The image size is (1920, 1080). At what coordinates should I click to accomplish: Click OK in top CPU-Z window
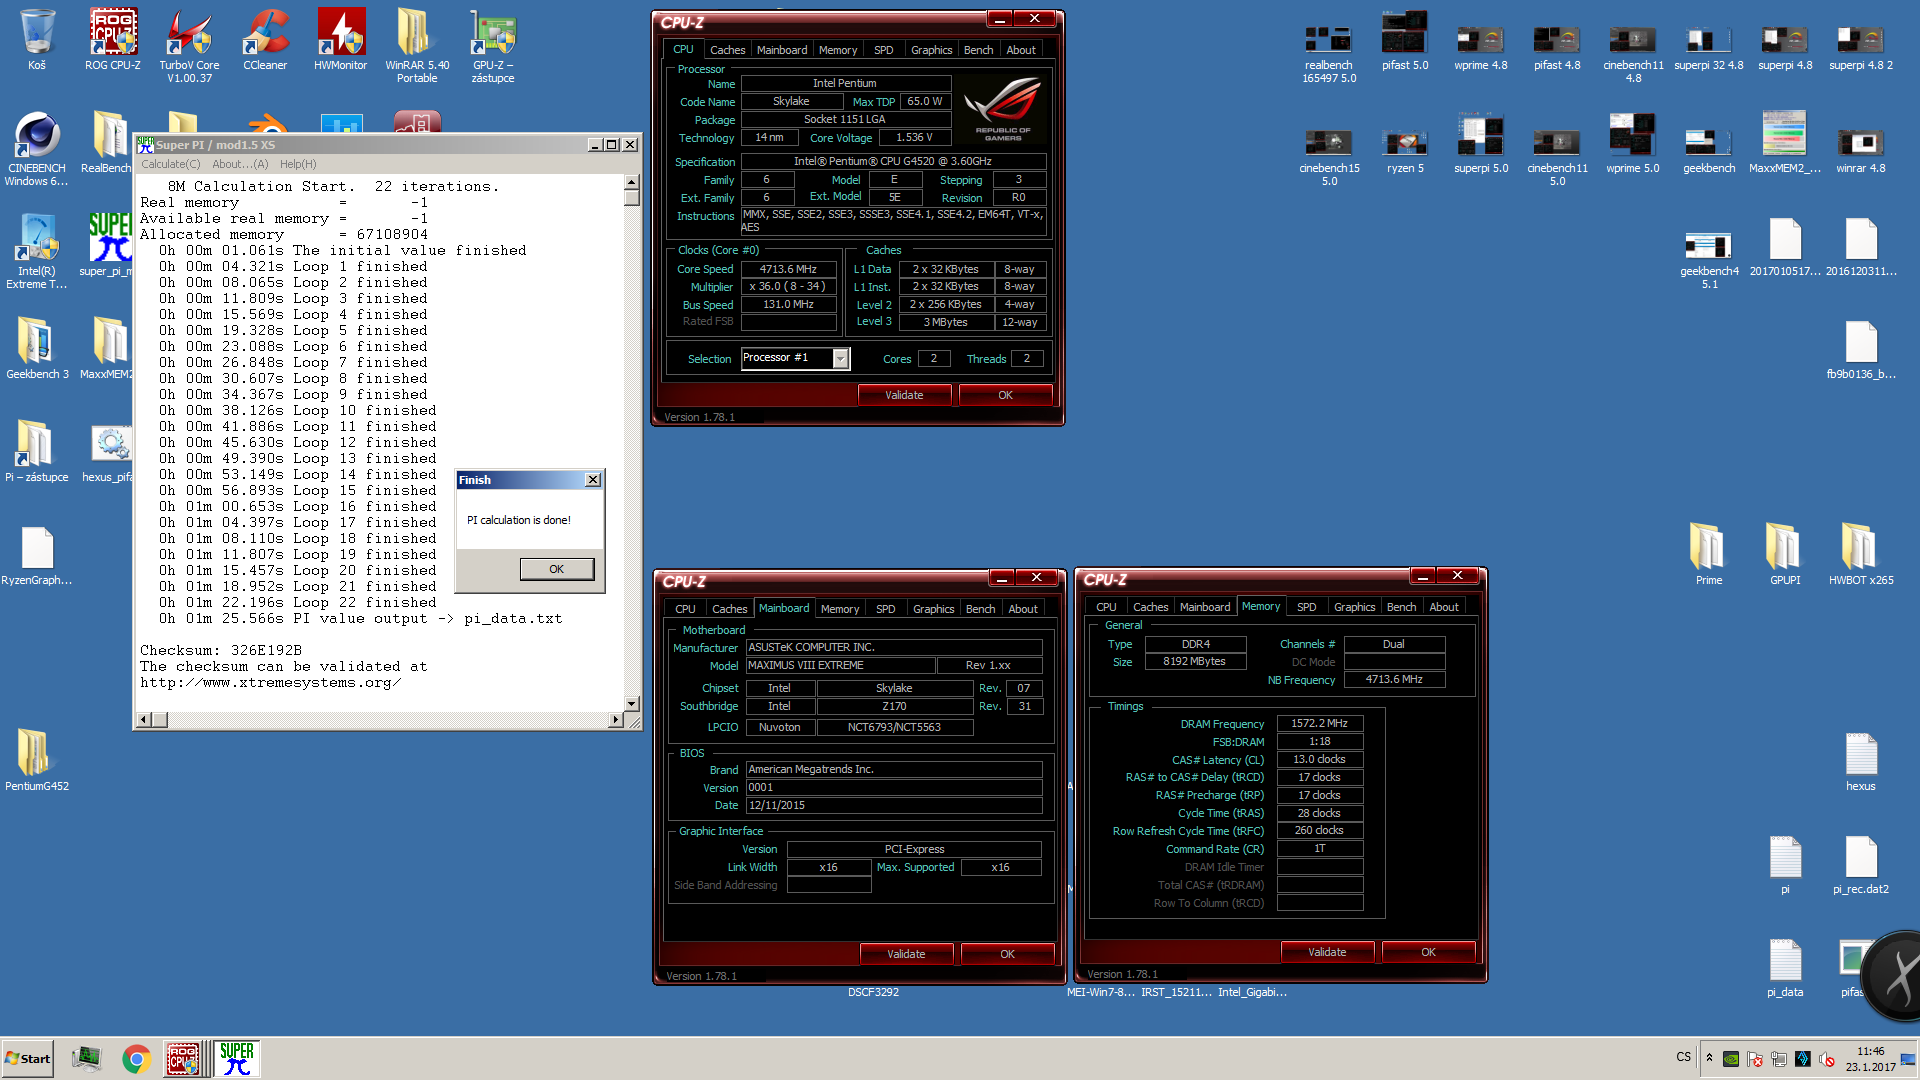(x=1005, y=395)
